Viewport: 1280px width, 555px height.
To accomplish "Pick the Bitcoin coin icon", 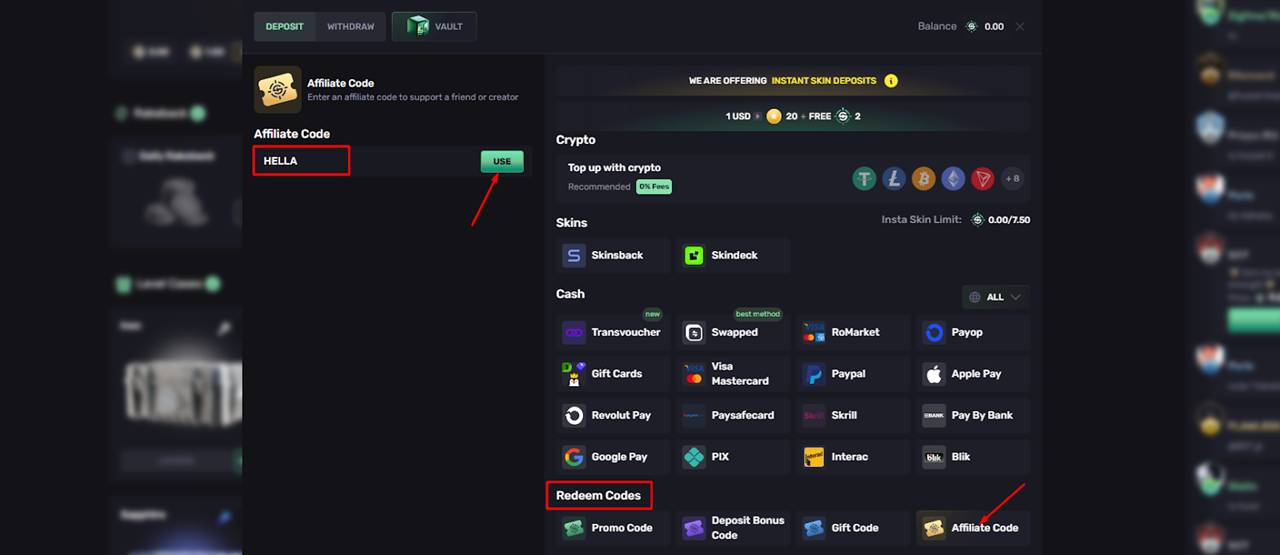I will [x=923, y=179].
